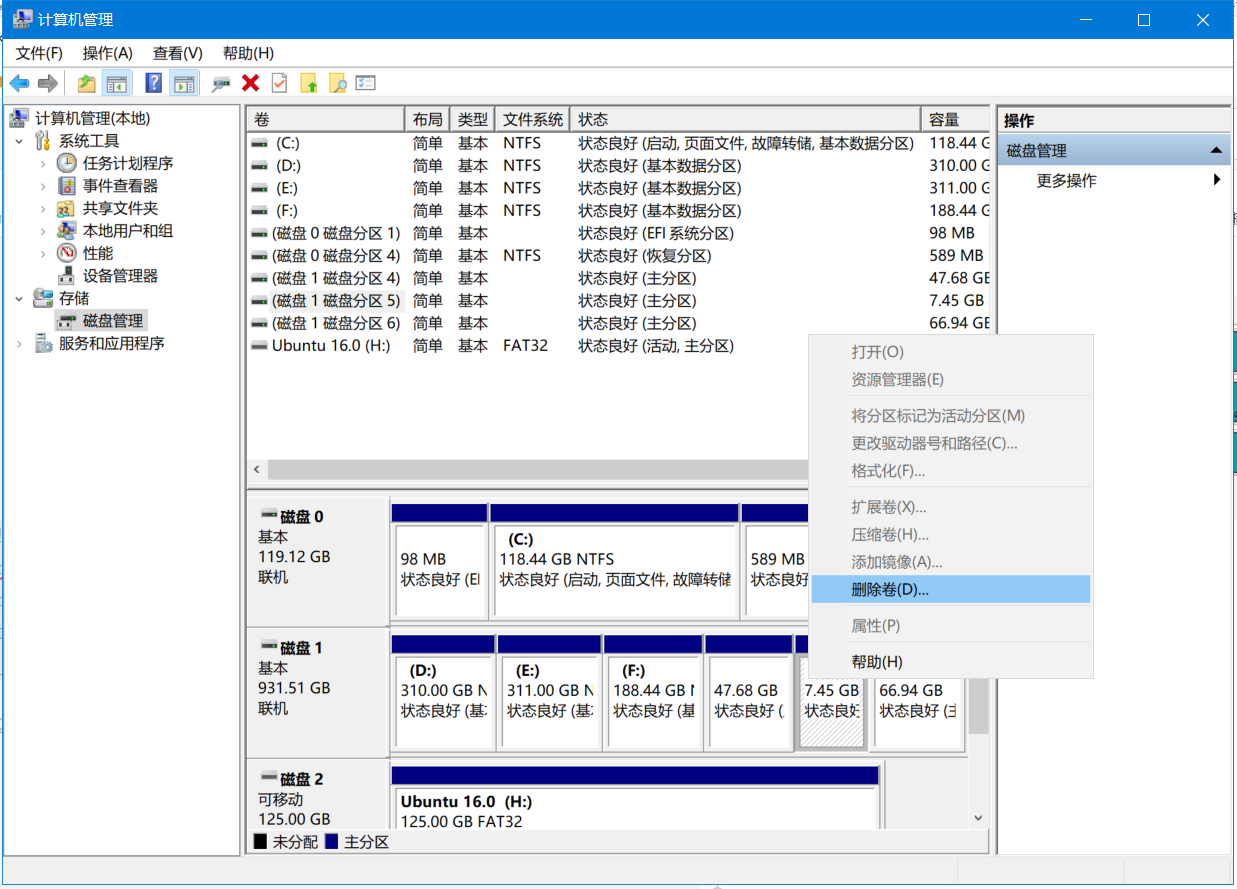1237x889 pixels.
Task: Open the 查看(V) menu
Action: click(177, 53)
